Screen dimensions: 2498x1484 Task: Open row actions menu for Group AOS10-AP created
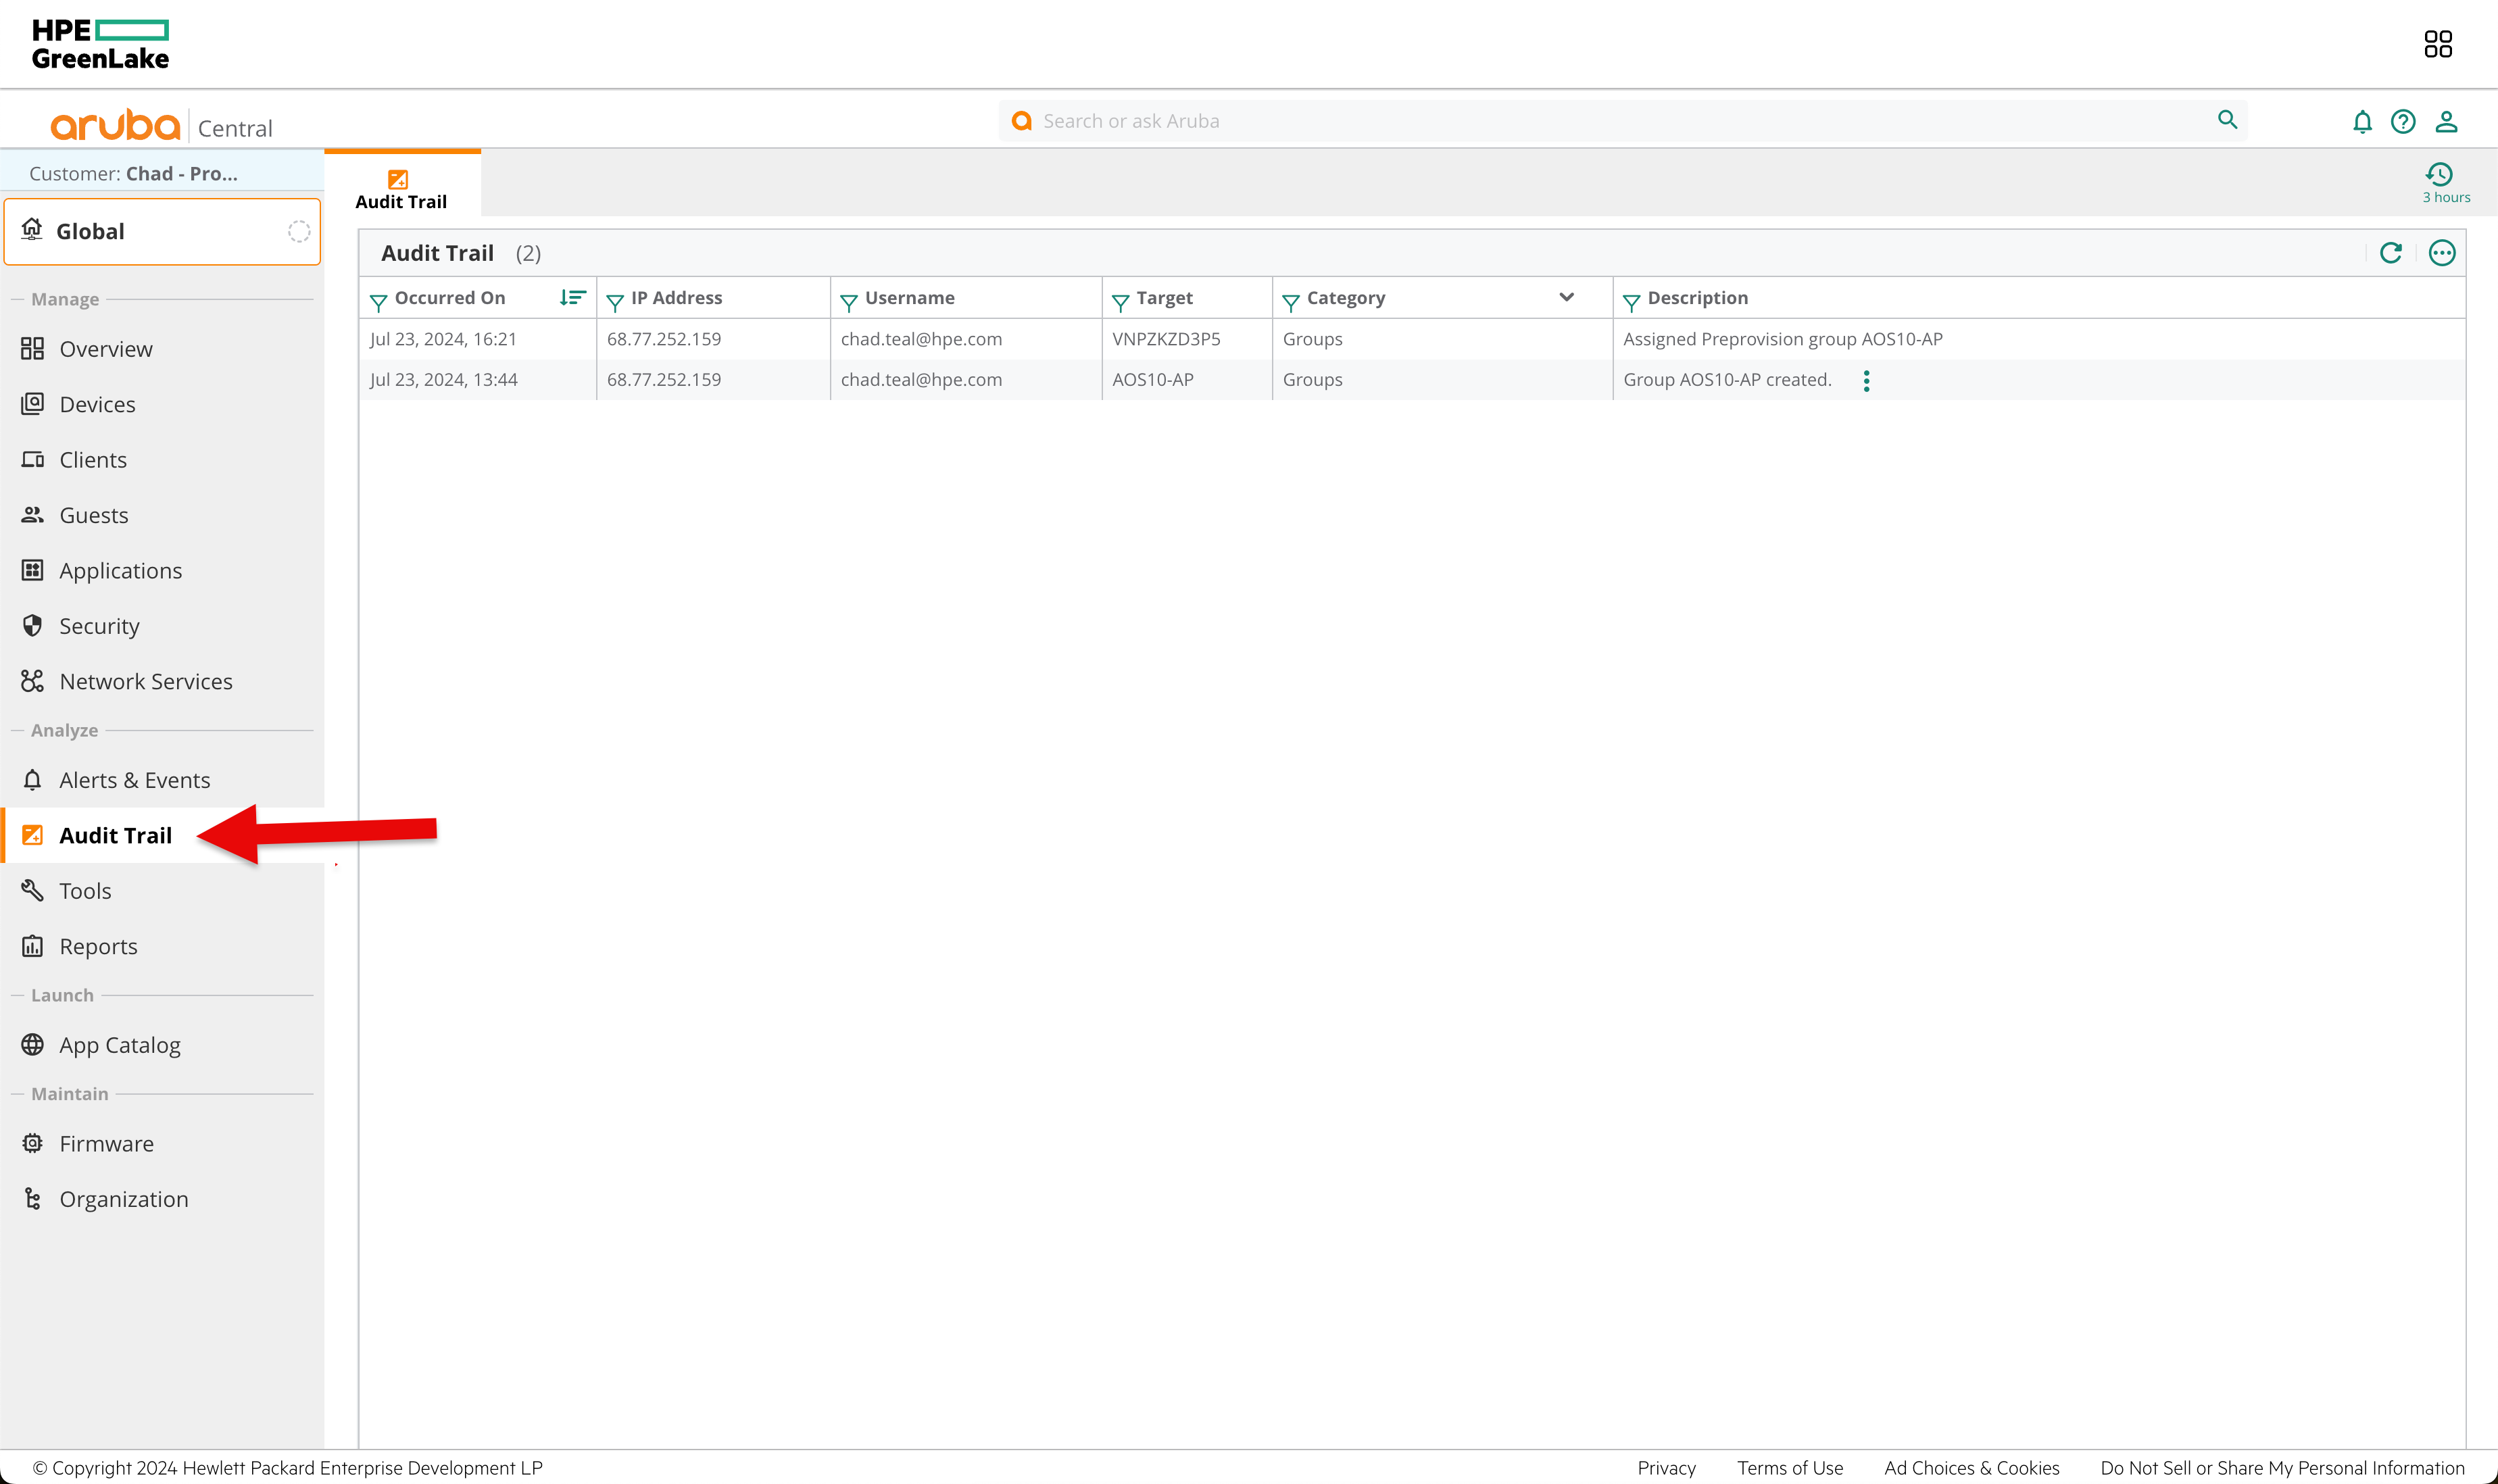1866,380
